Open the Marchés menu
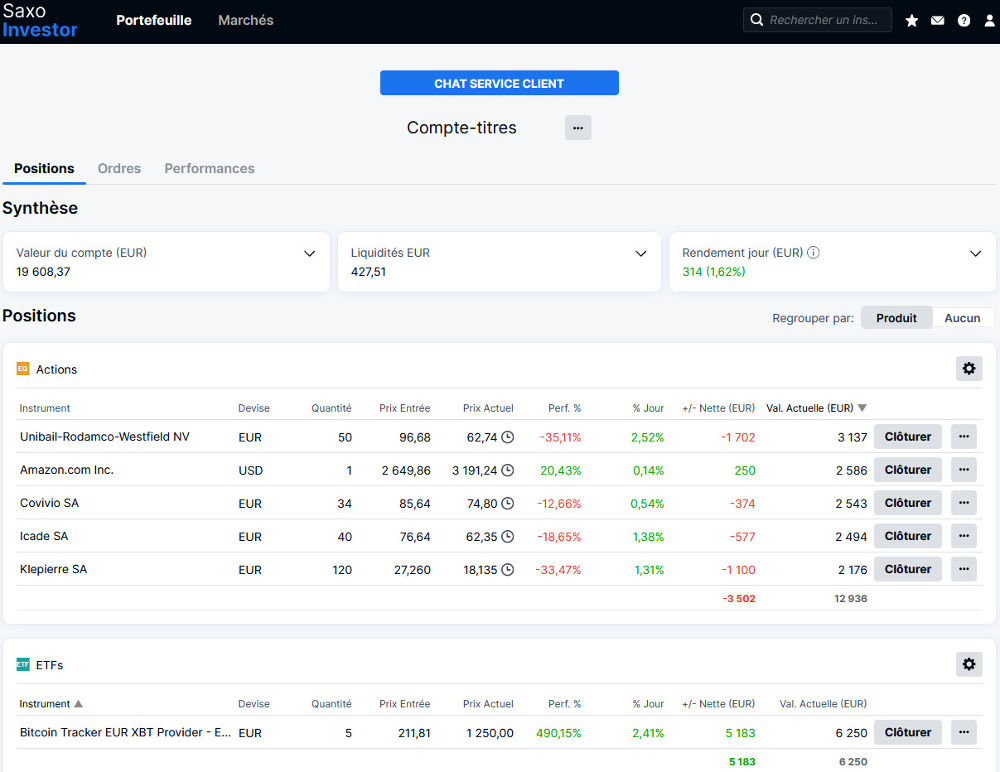Screen dimensions: 1000x772 pyautogui.click(x=246, y=20)
